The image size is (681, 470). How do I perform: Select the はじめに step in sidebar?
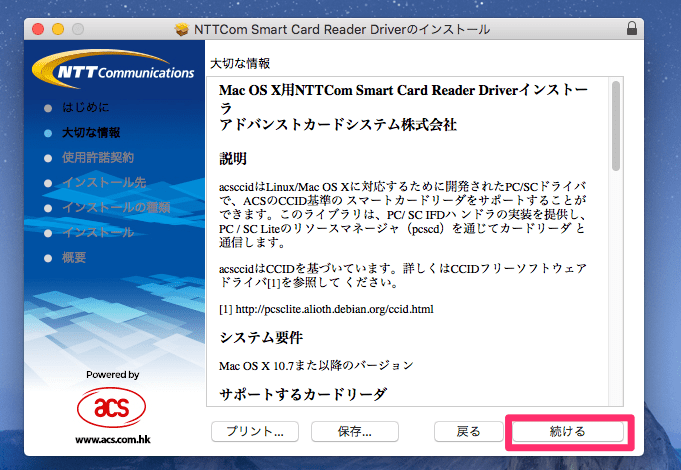click(x=86, y=107)
